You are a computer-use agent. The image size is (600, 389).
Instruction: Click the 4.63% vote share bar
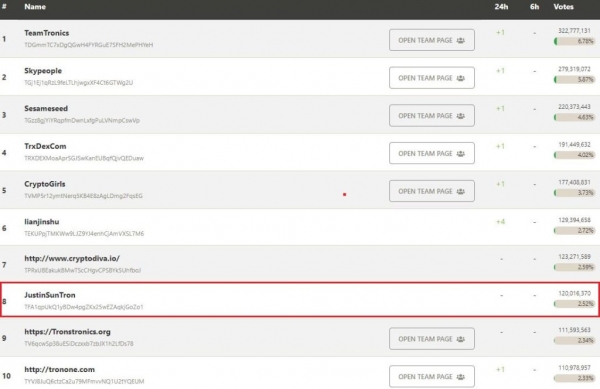click(574, 117)
